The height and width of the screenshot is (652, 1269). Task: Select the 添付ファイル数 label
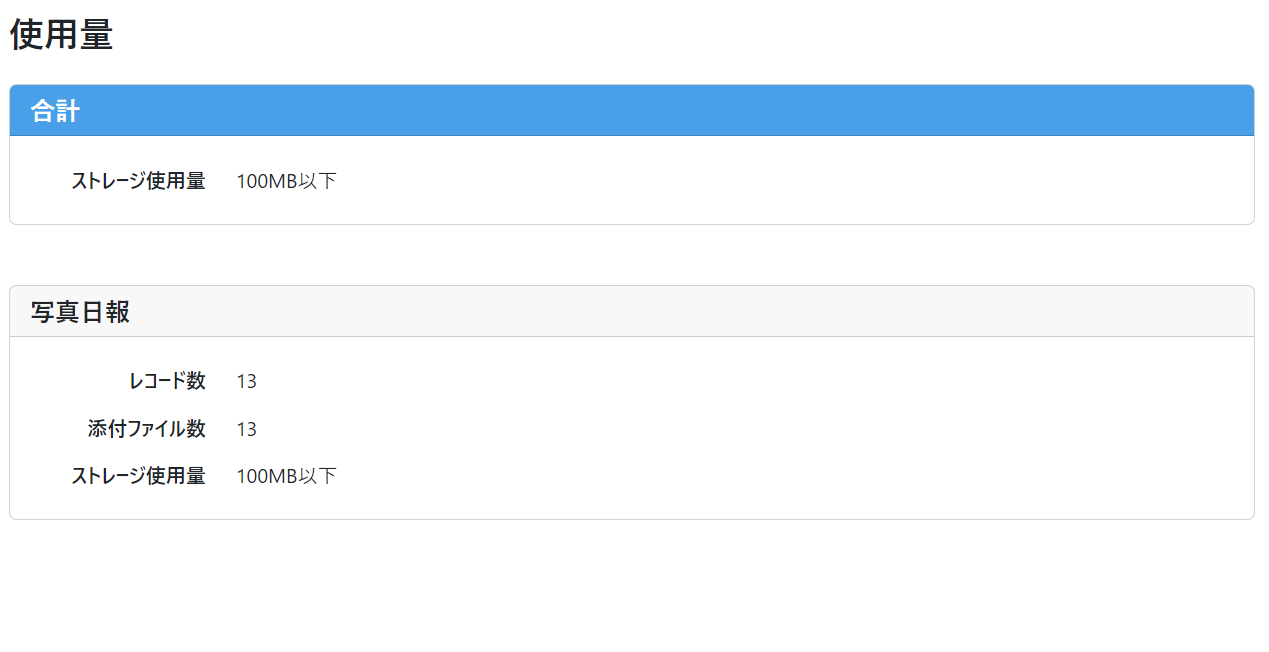pyautogui.click(x=147, y=429)
